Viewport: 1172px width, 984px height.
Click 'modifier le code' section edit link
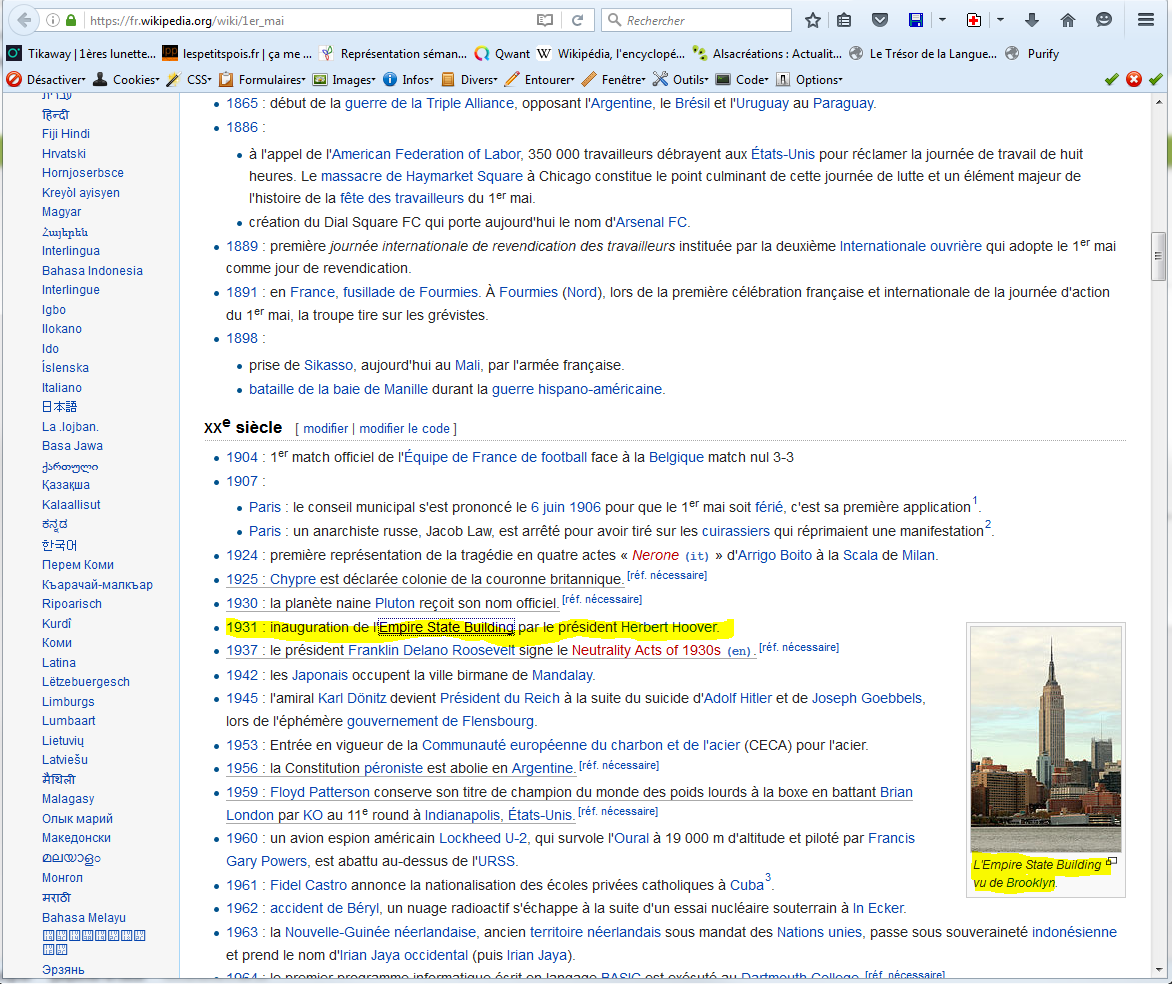404,428
